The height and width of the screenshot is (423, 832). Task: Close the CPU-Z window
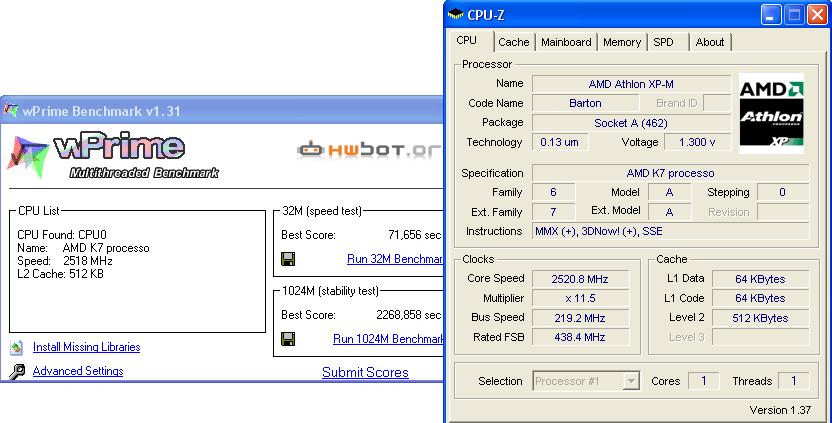click(x=817, y=15)
